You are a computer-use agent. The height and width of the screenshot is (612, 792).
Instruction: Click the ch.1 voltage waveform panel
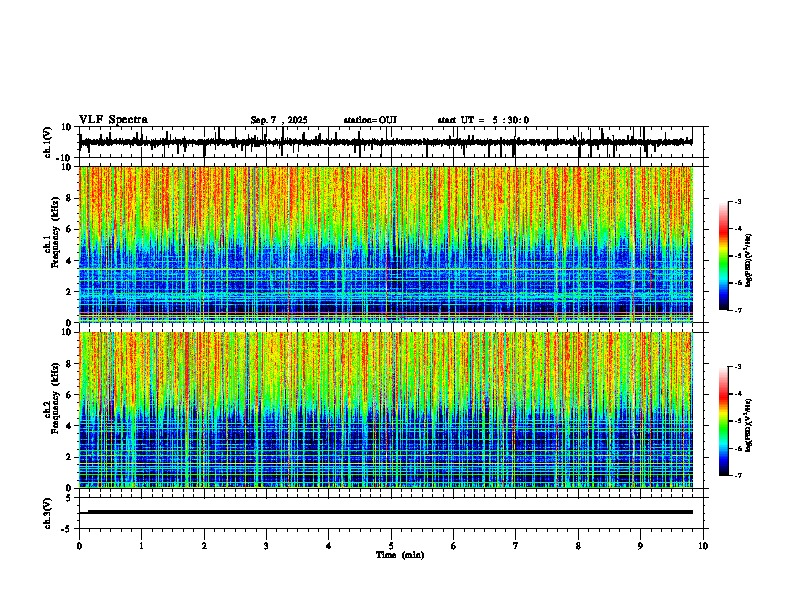pos(391,142)
